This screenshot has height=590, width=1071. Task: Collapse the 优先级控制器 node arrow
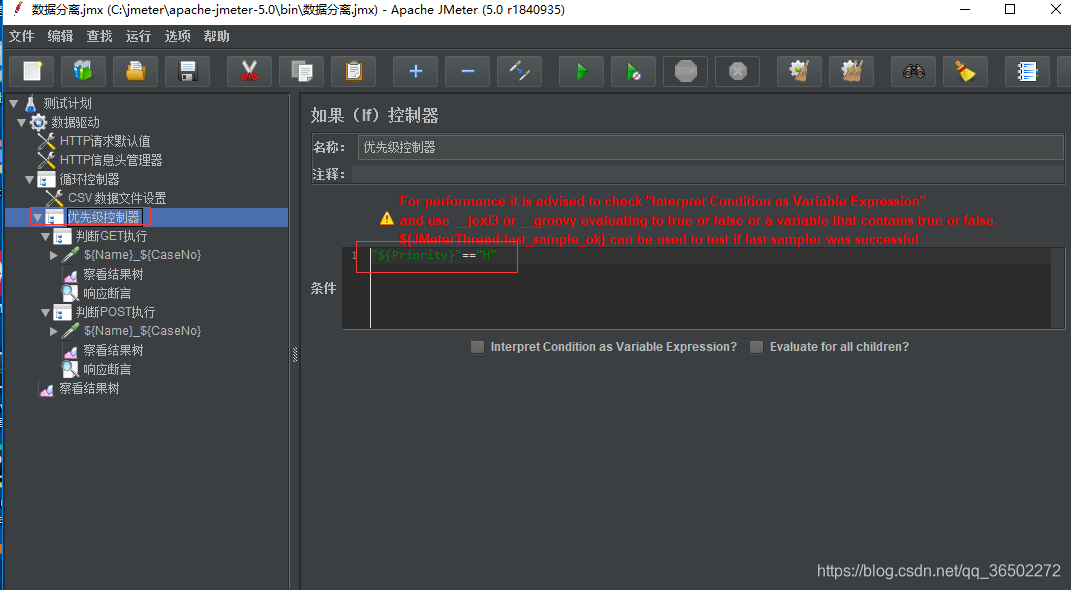pos(38,218)
